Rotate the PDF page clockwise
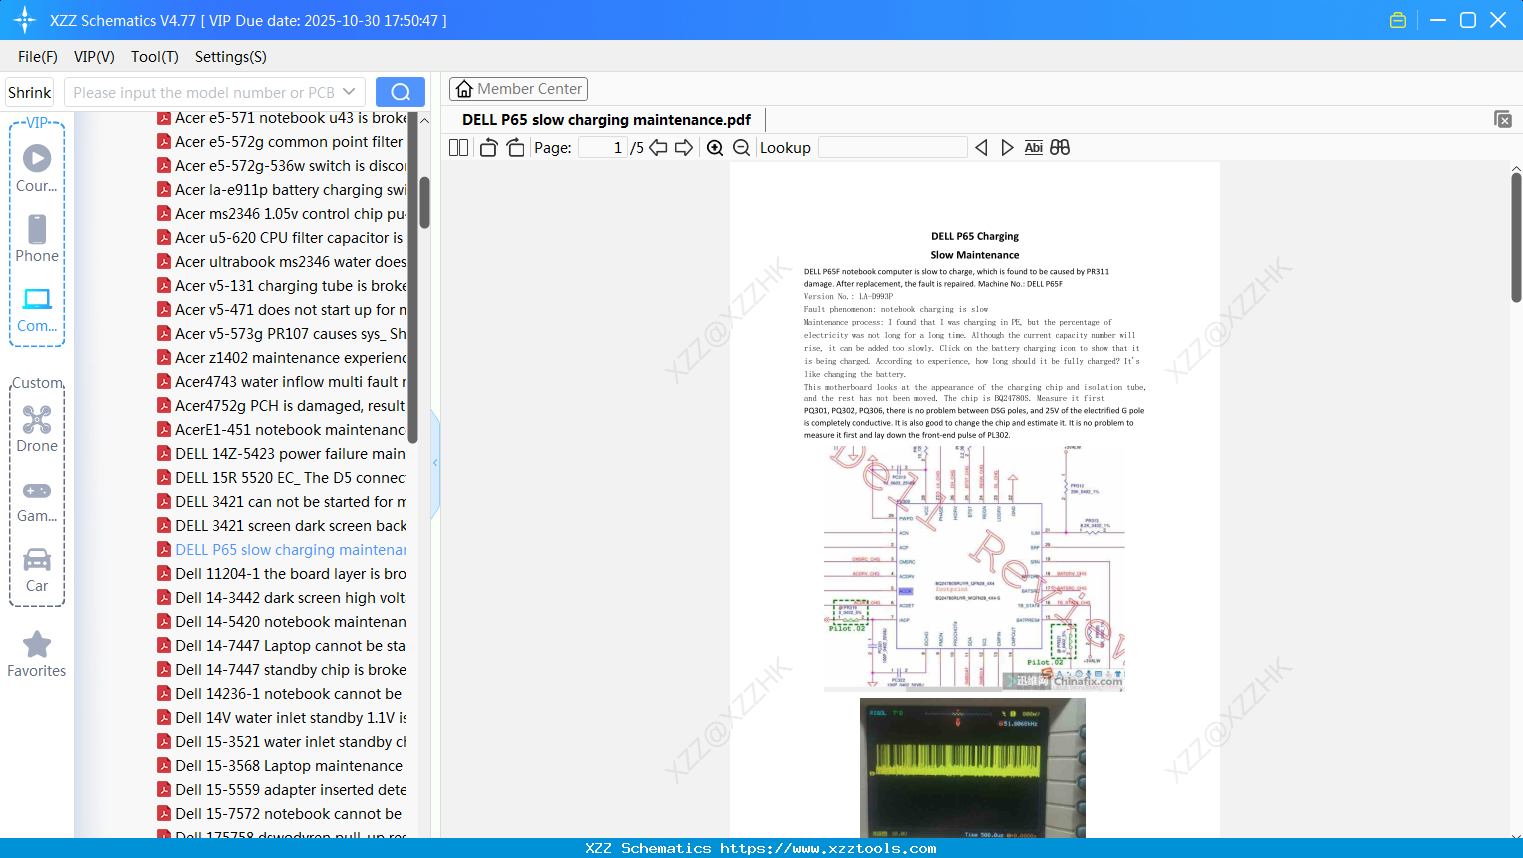The image size is (1523, 858). point(515,148)
